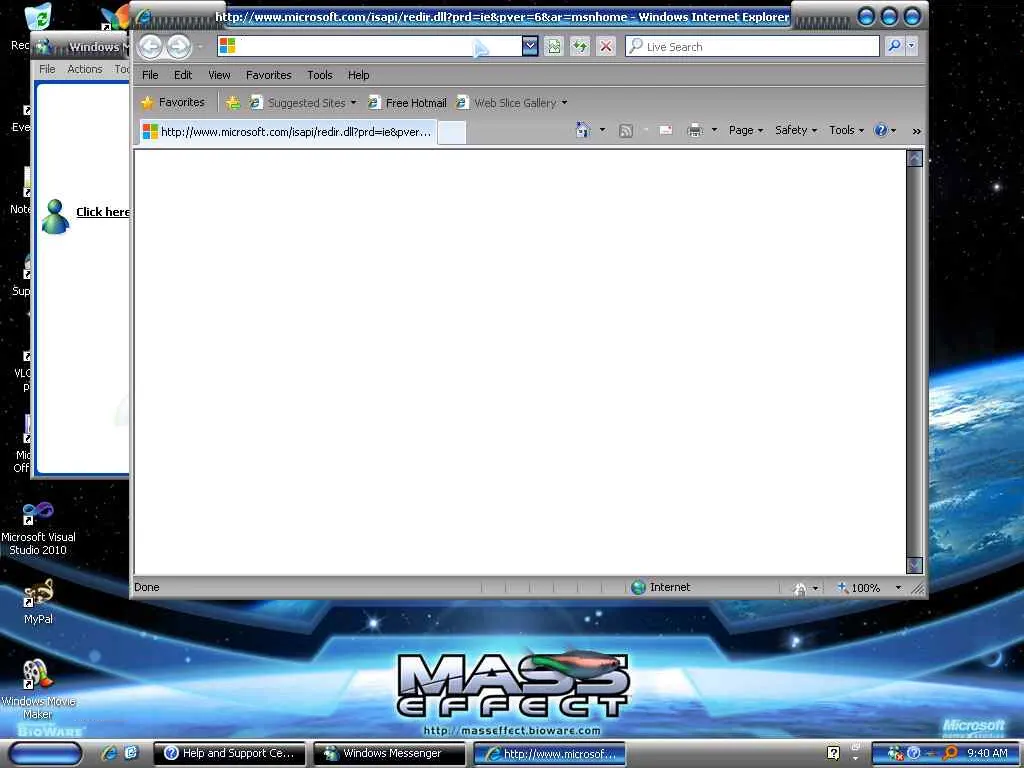
Task: Open the Suggested Sites favorites link
Action: pos(303,103)
